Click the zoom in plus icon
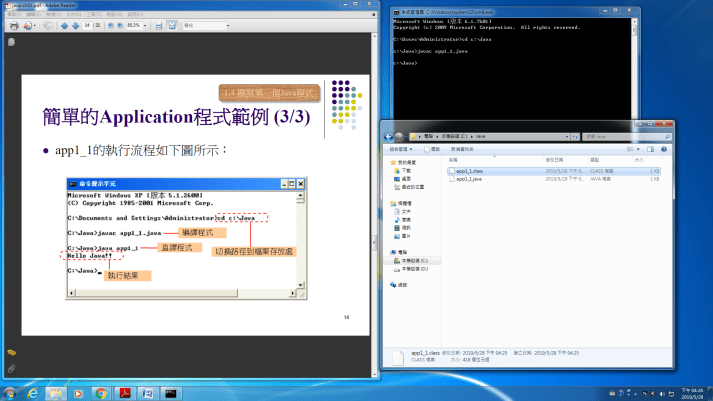The width and height of the screenshot is (713, 401). [121, 26]
